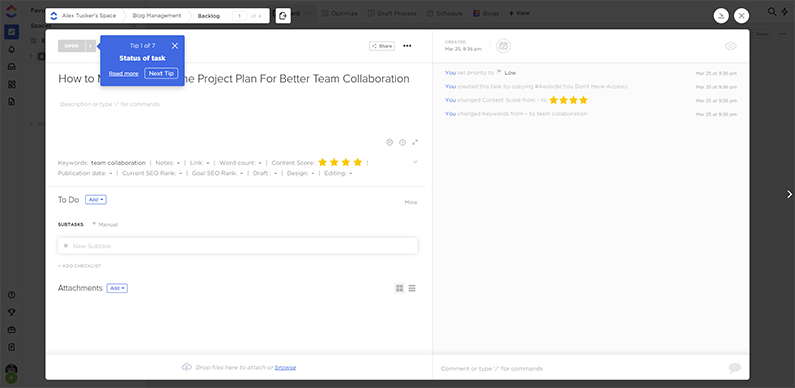The width and height of the screenshot is (795, 388).
Task: Click the templates face icon in description
Action: click(389, 143)
